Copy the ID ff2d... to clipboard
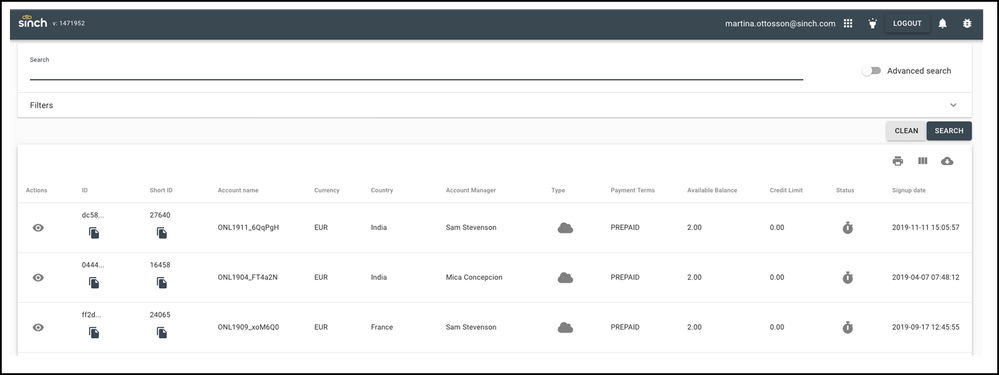Viewport: 999px width, 375px height. point(94,332)
